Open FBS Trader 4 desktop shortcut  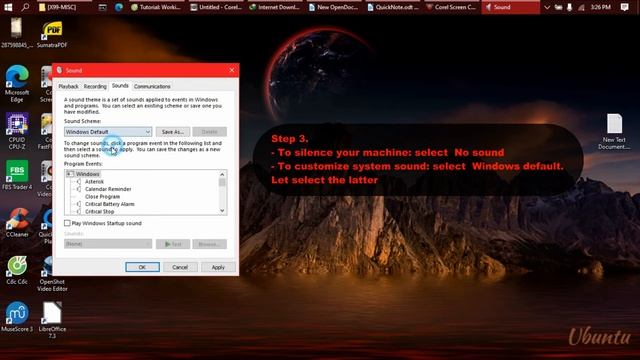(17, 175)
